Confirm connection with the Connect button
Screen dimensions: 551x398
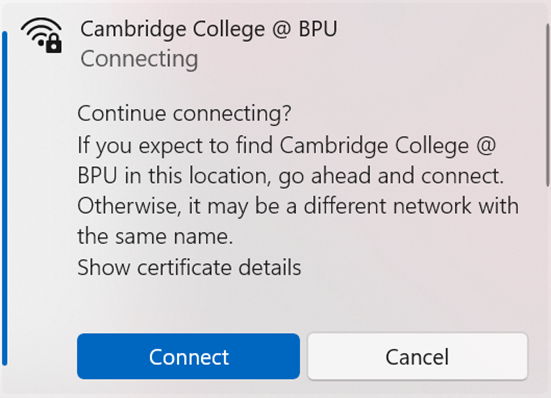coord(188,356)
